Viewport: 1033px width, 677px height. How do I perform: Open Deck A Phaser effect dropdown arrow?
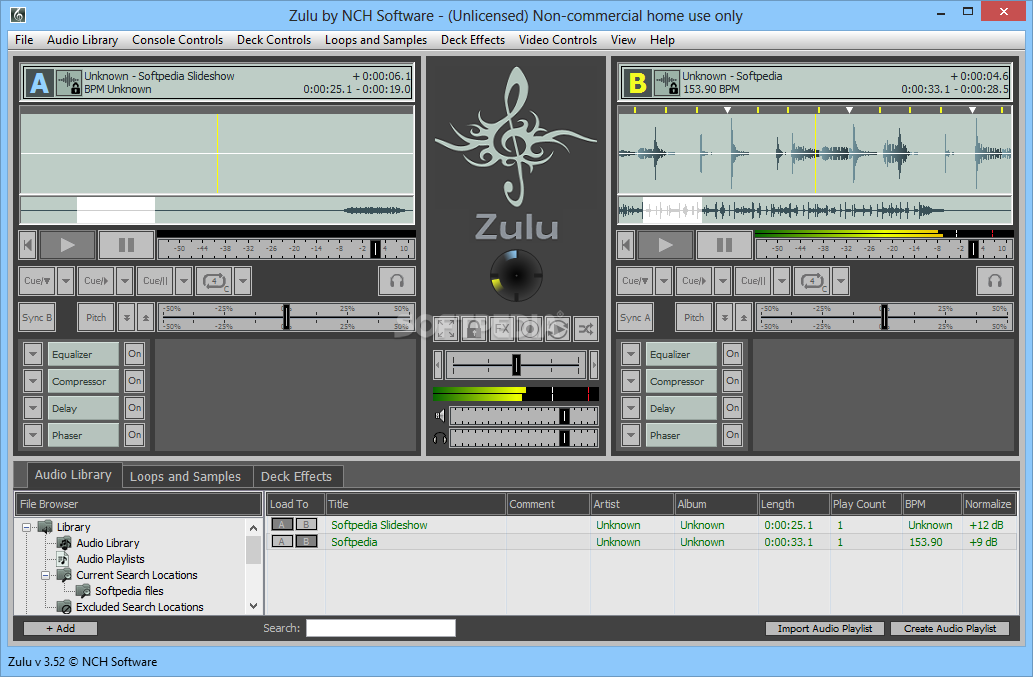click(33, 435)
